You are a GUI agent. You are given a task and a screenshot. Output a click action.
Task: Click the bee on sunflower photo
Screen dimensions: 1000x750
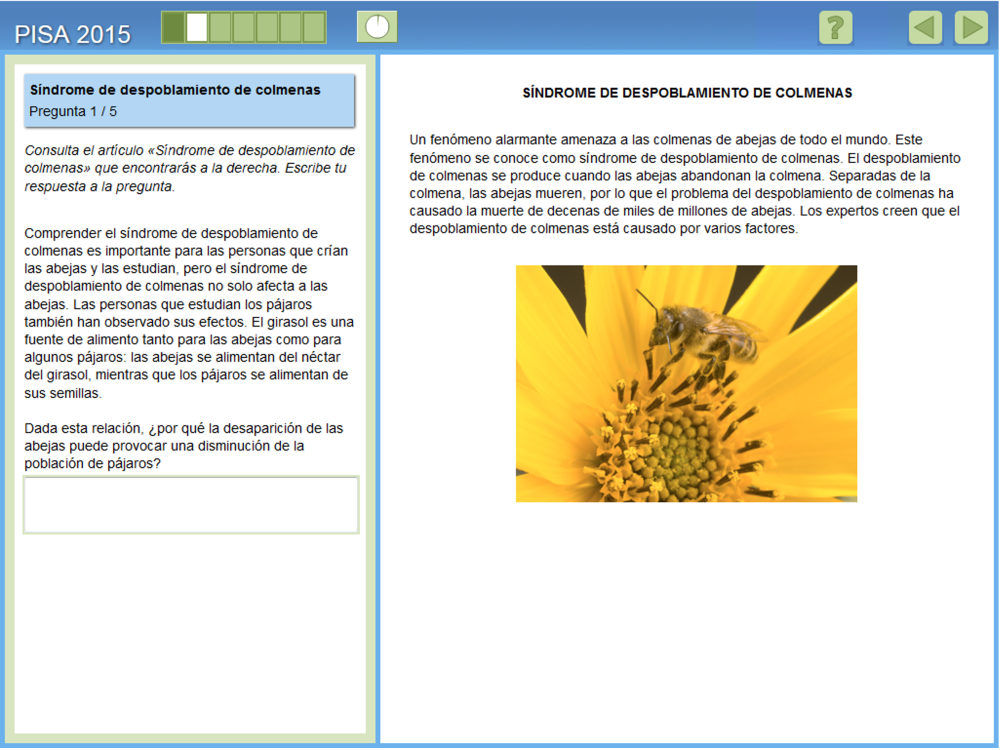(x=686, y=383)
